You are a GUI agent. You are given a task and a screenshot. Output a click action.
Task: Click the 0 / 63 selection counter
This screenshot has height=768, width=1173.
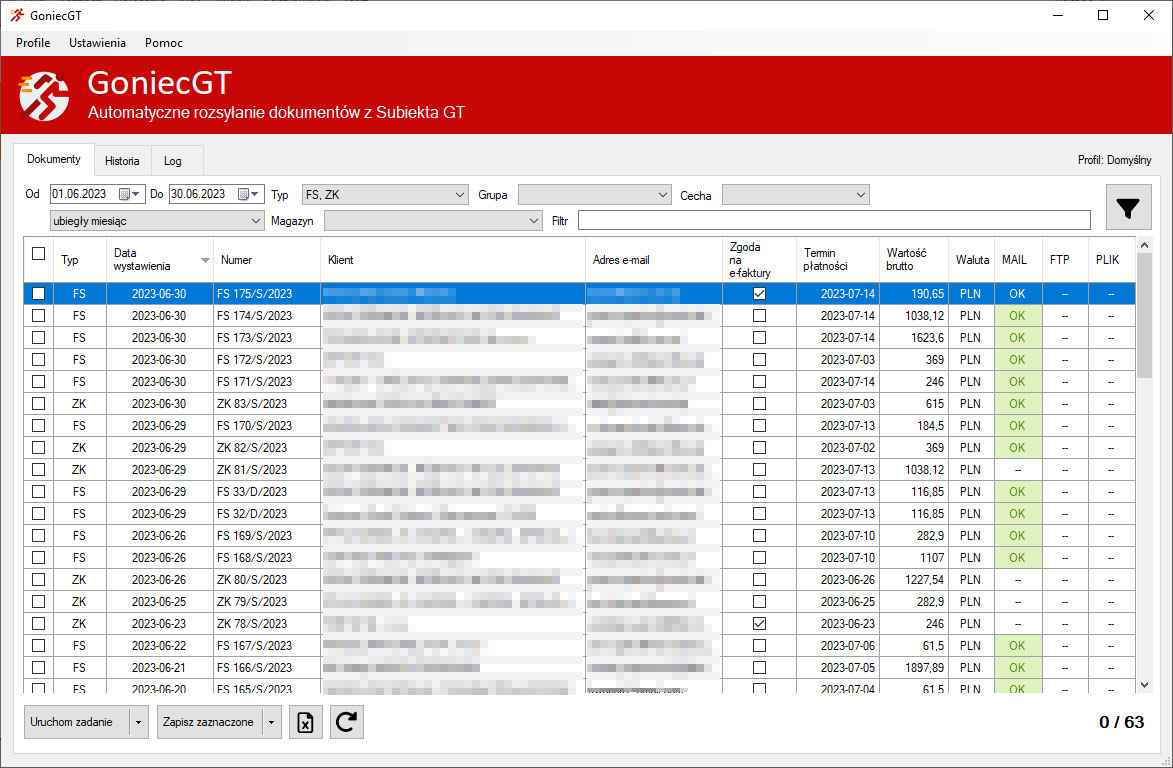(1121, 722)
